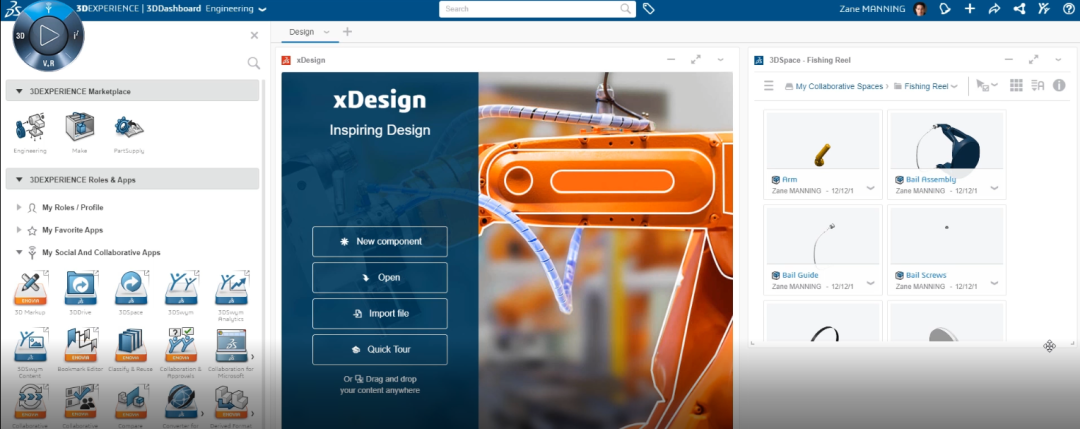Open the Collaboration for Microsoft app
1080x429 pixels.
[231, 345]
